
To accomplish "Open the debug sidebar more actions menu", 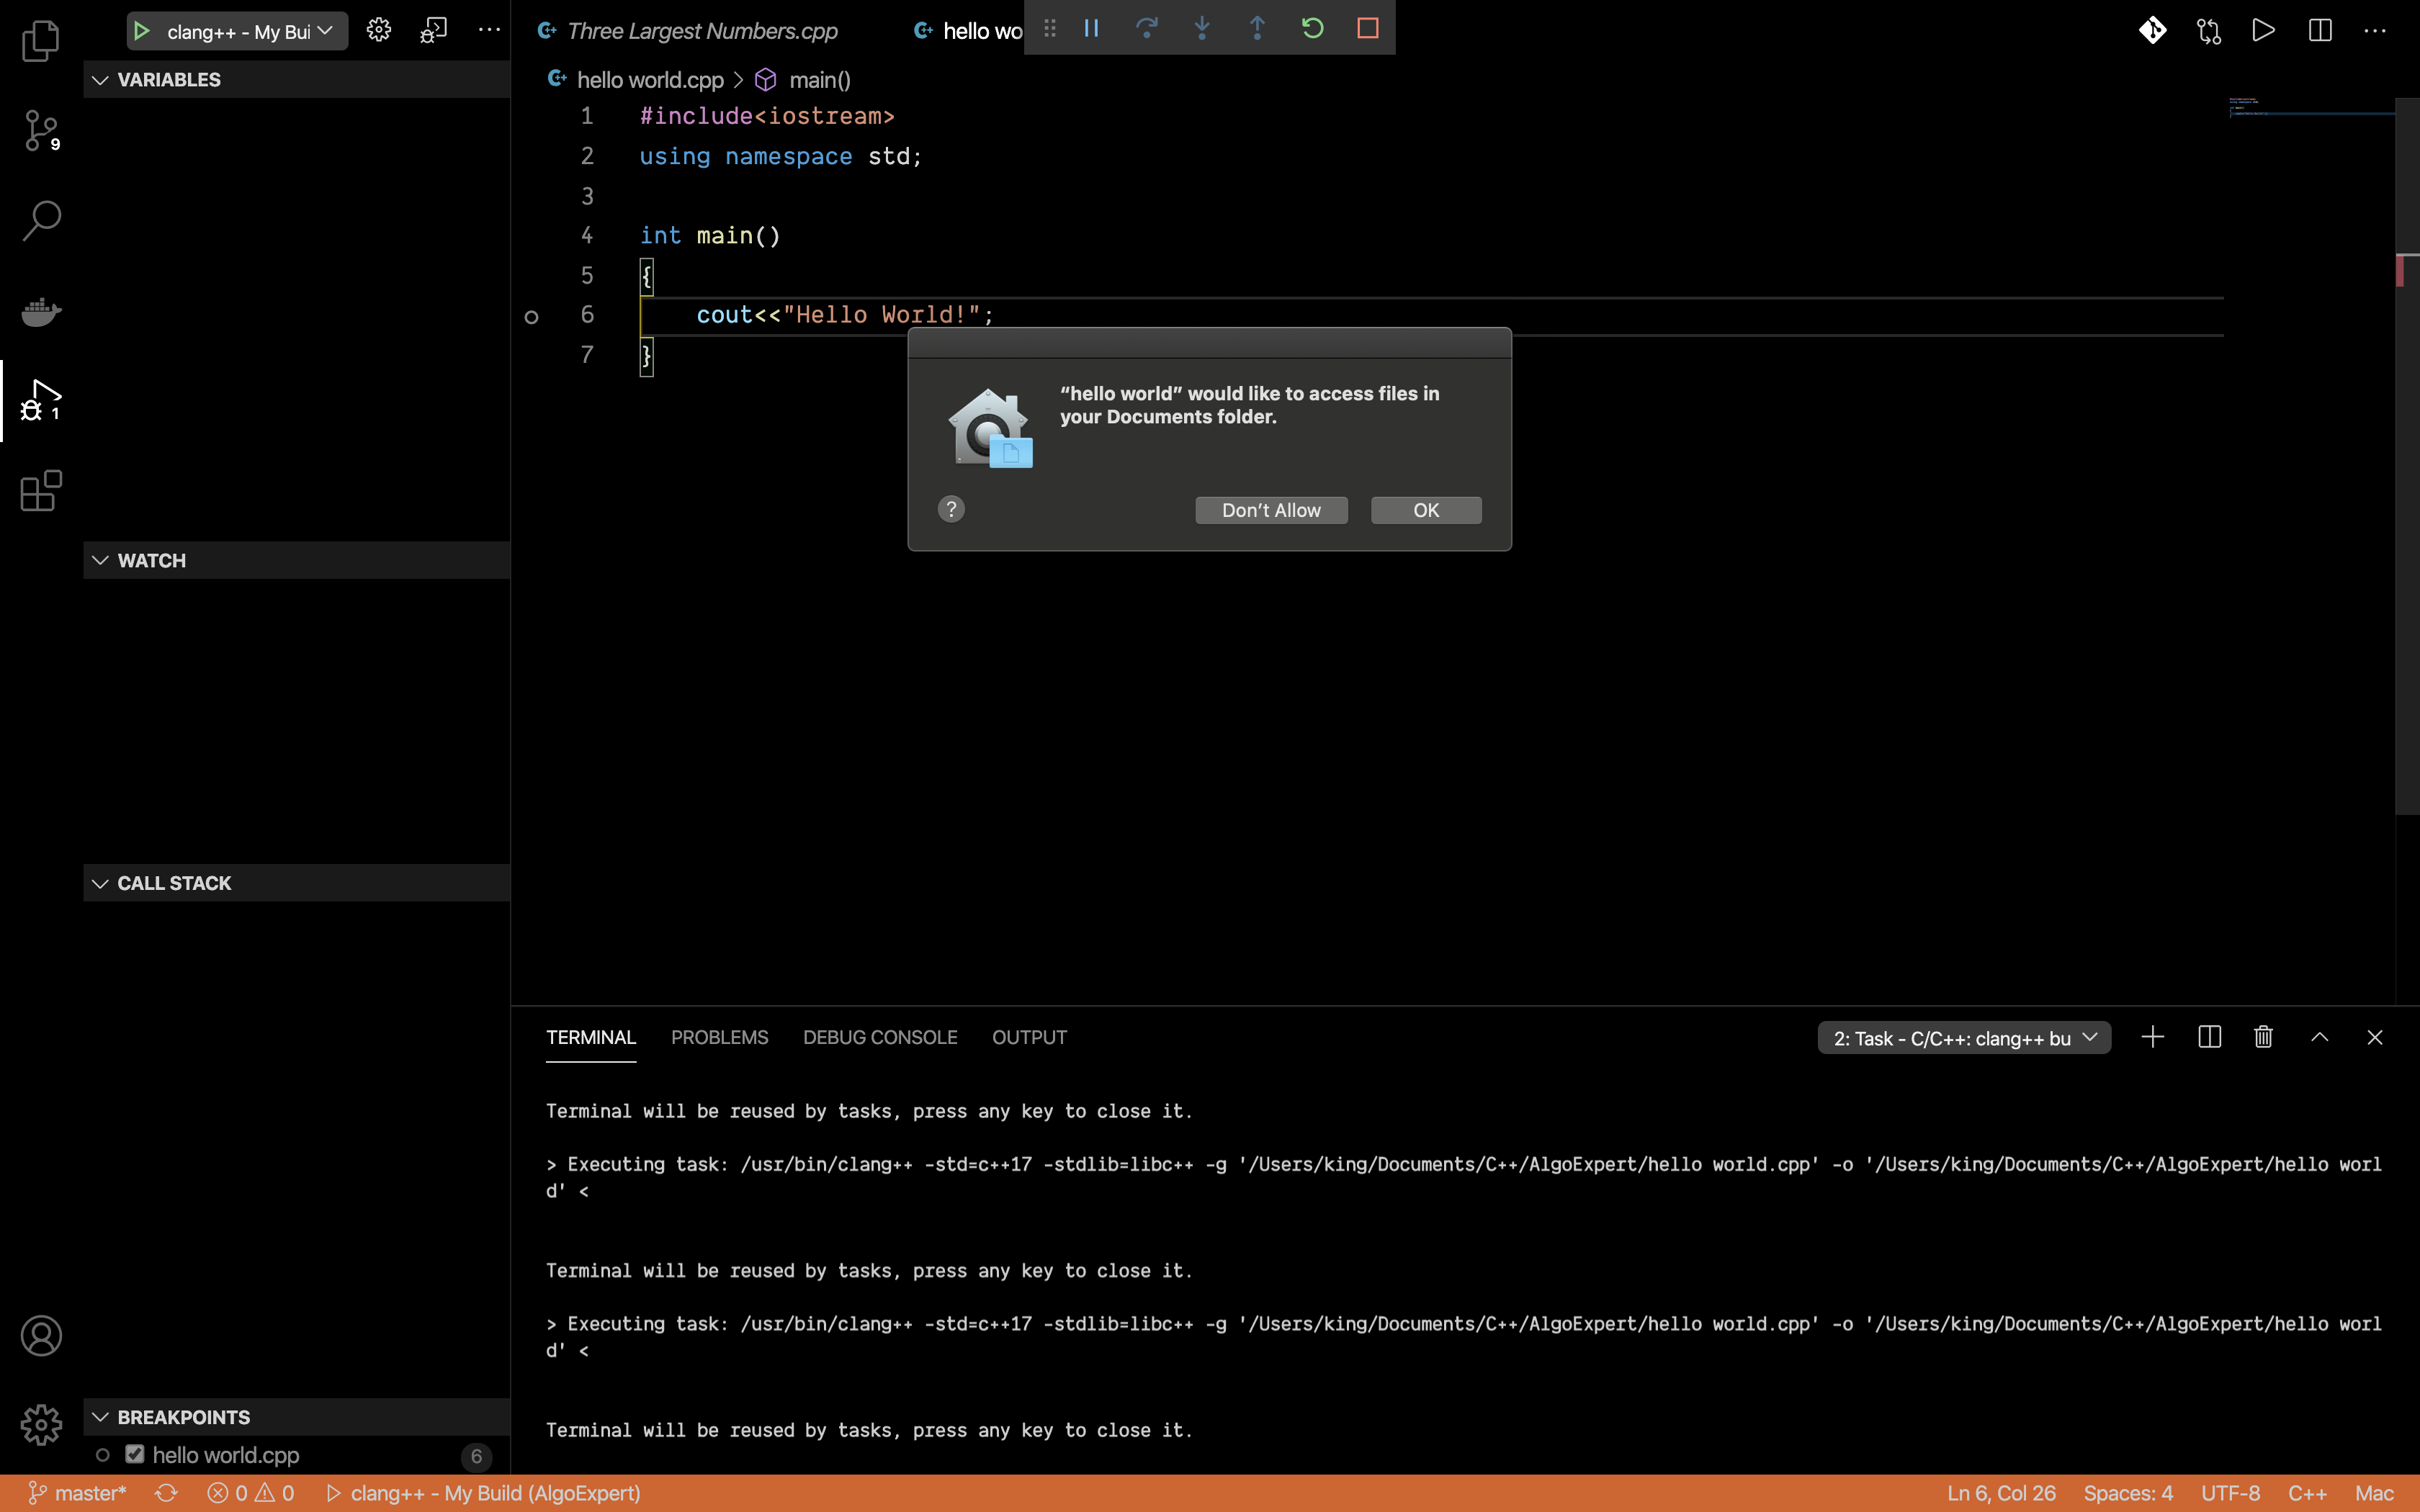I will tap(489, 30).
